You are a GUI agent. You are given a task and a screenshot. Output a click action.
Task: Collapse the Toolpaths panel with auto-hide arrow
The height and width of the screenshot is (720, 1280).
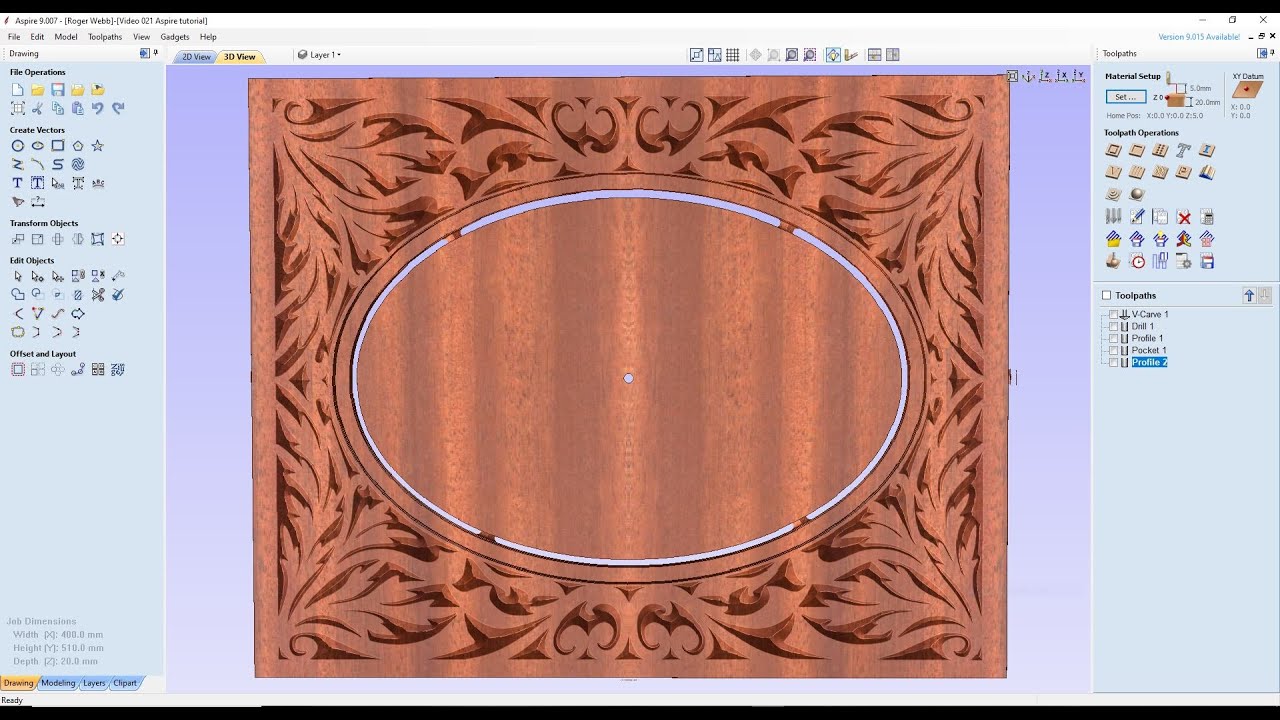tap(1260, 53)
